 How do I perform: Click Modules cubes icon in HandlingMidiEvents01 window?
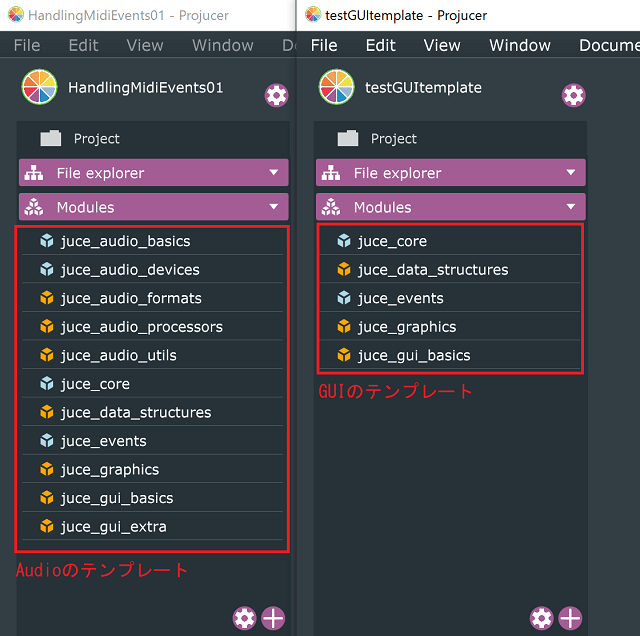tap(34, 207)
